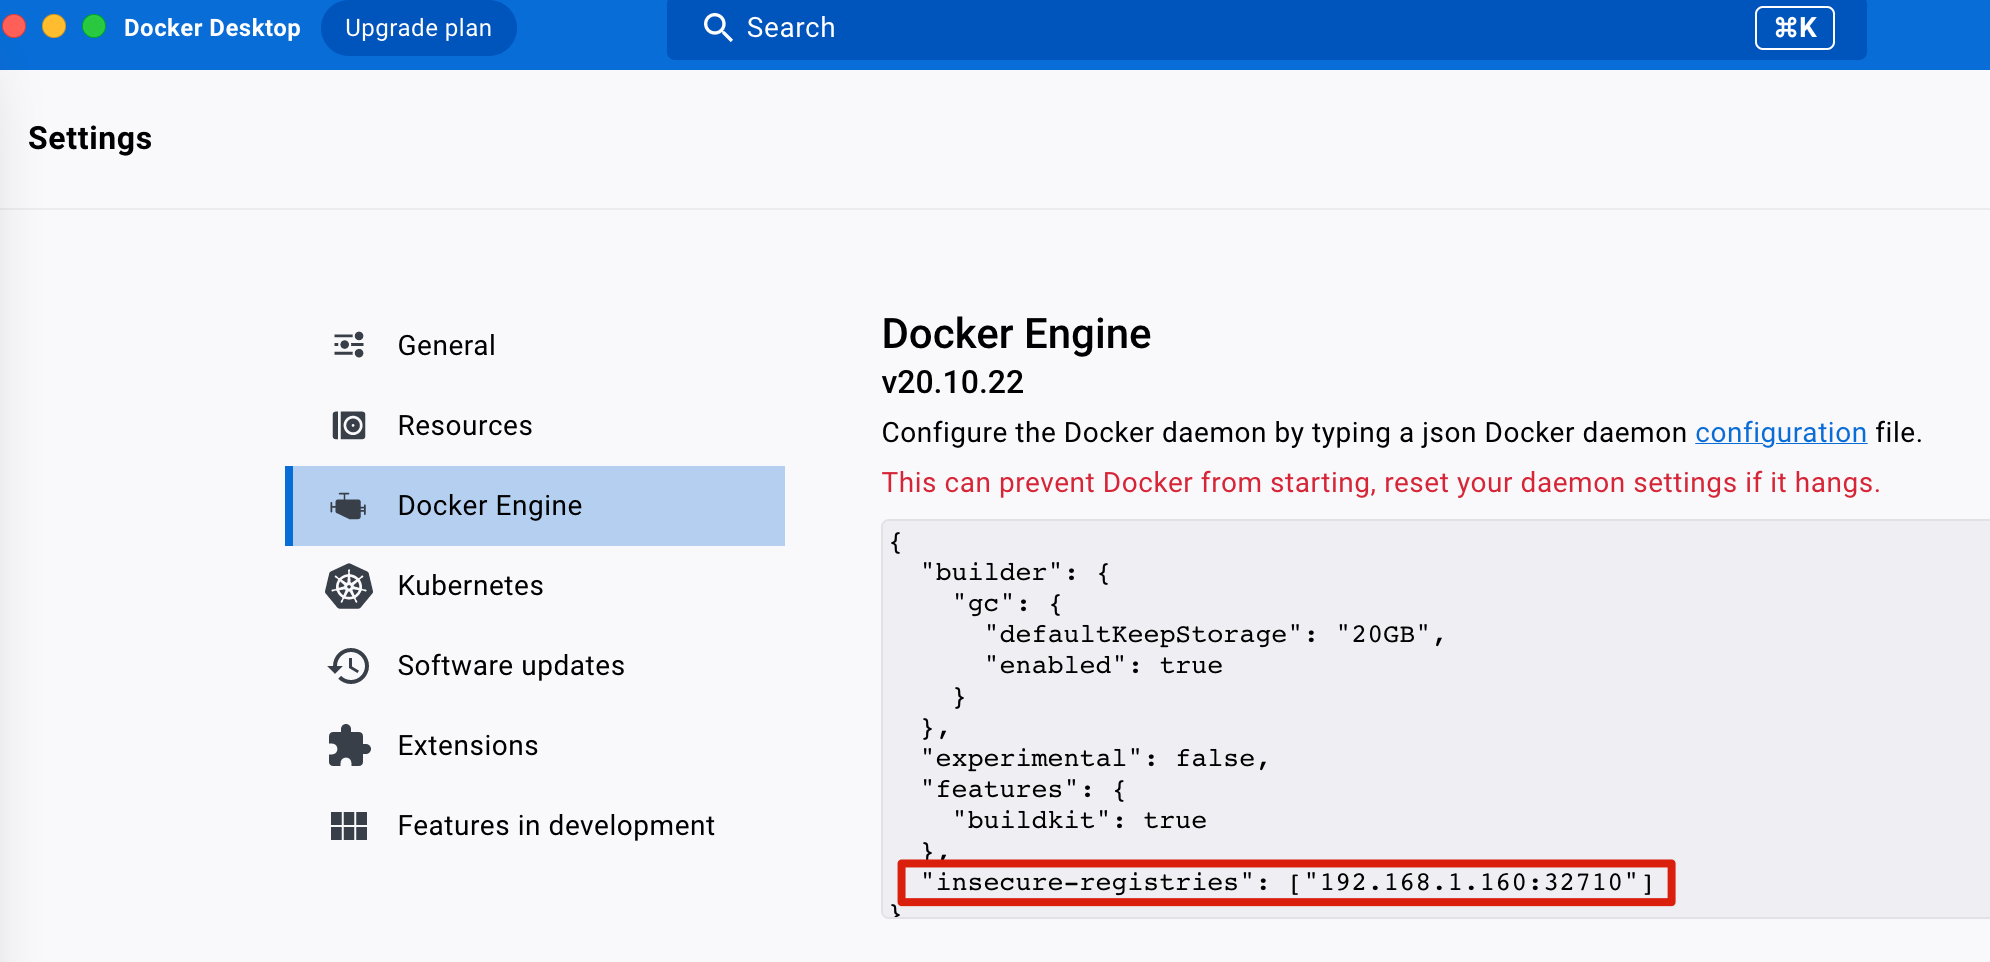This screenshot has width=1990, height=962.
Task: Select the Extensions puzzle-piece icon
Action: click(349, 745)
